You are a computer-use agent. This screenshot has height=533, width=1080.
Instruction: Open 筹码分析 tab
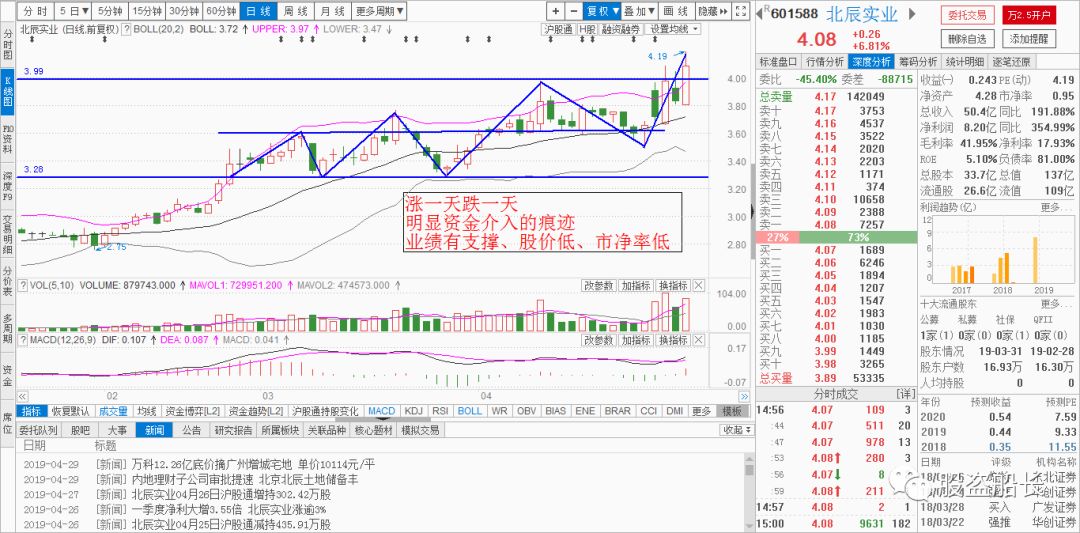click(917, 61)
